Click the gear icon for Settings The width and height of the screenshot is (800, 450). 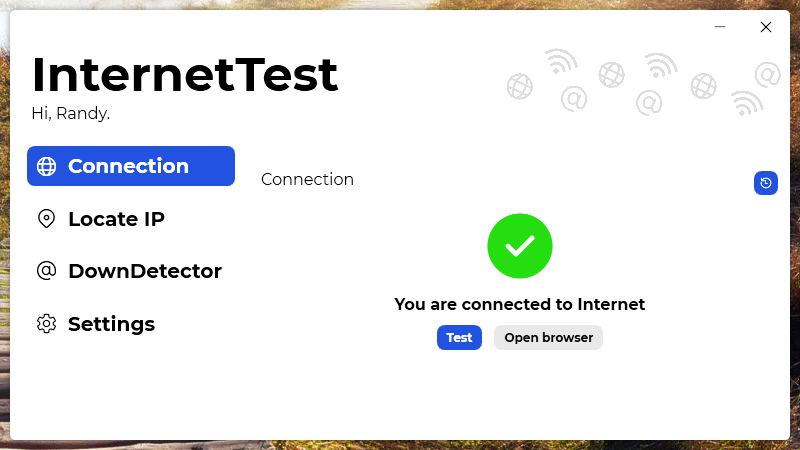pyautogui.click(x=46, y=323)
